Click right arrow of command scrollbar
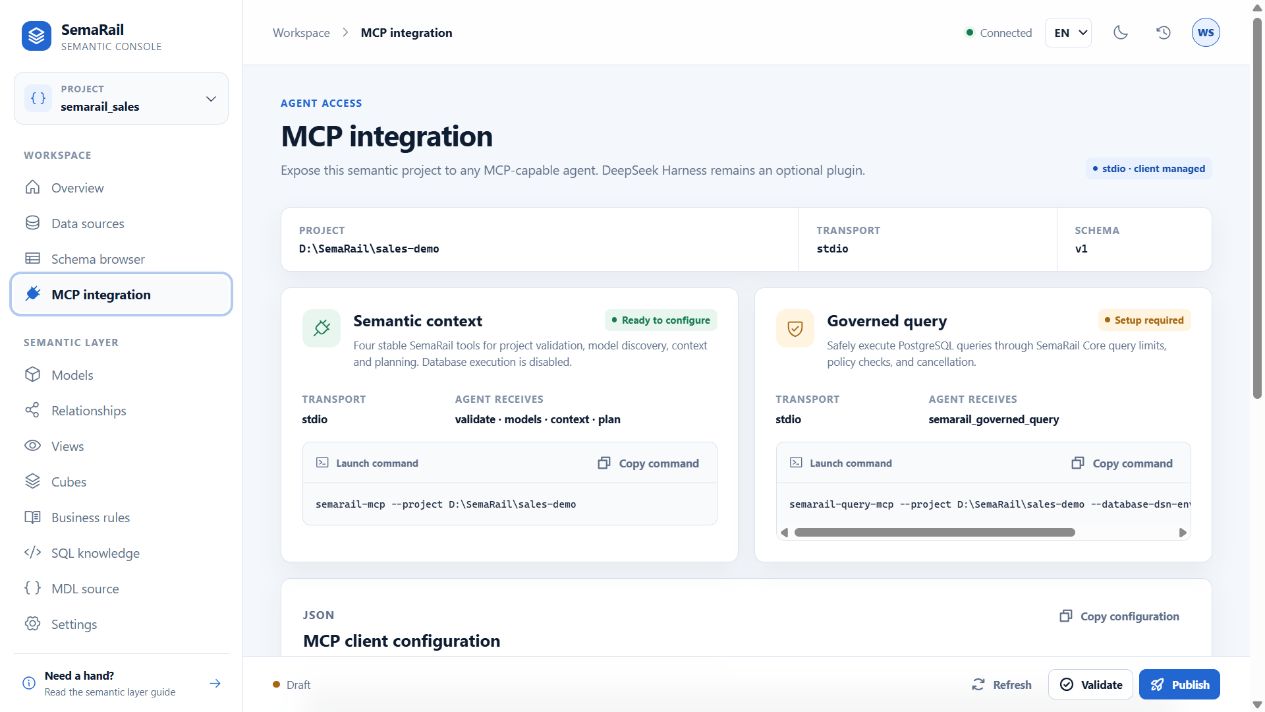 pyautogui.click(x=1183, y=533)
